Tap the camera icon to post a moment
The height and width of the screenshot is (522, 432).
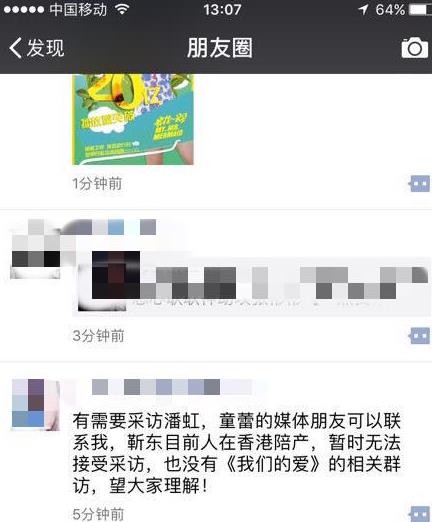[415, 48]
